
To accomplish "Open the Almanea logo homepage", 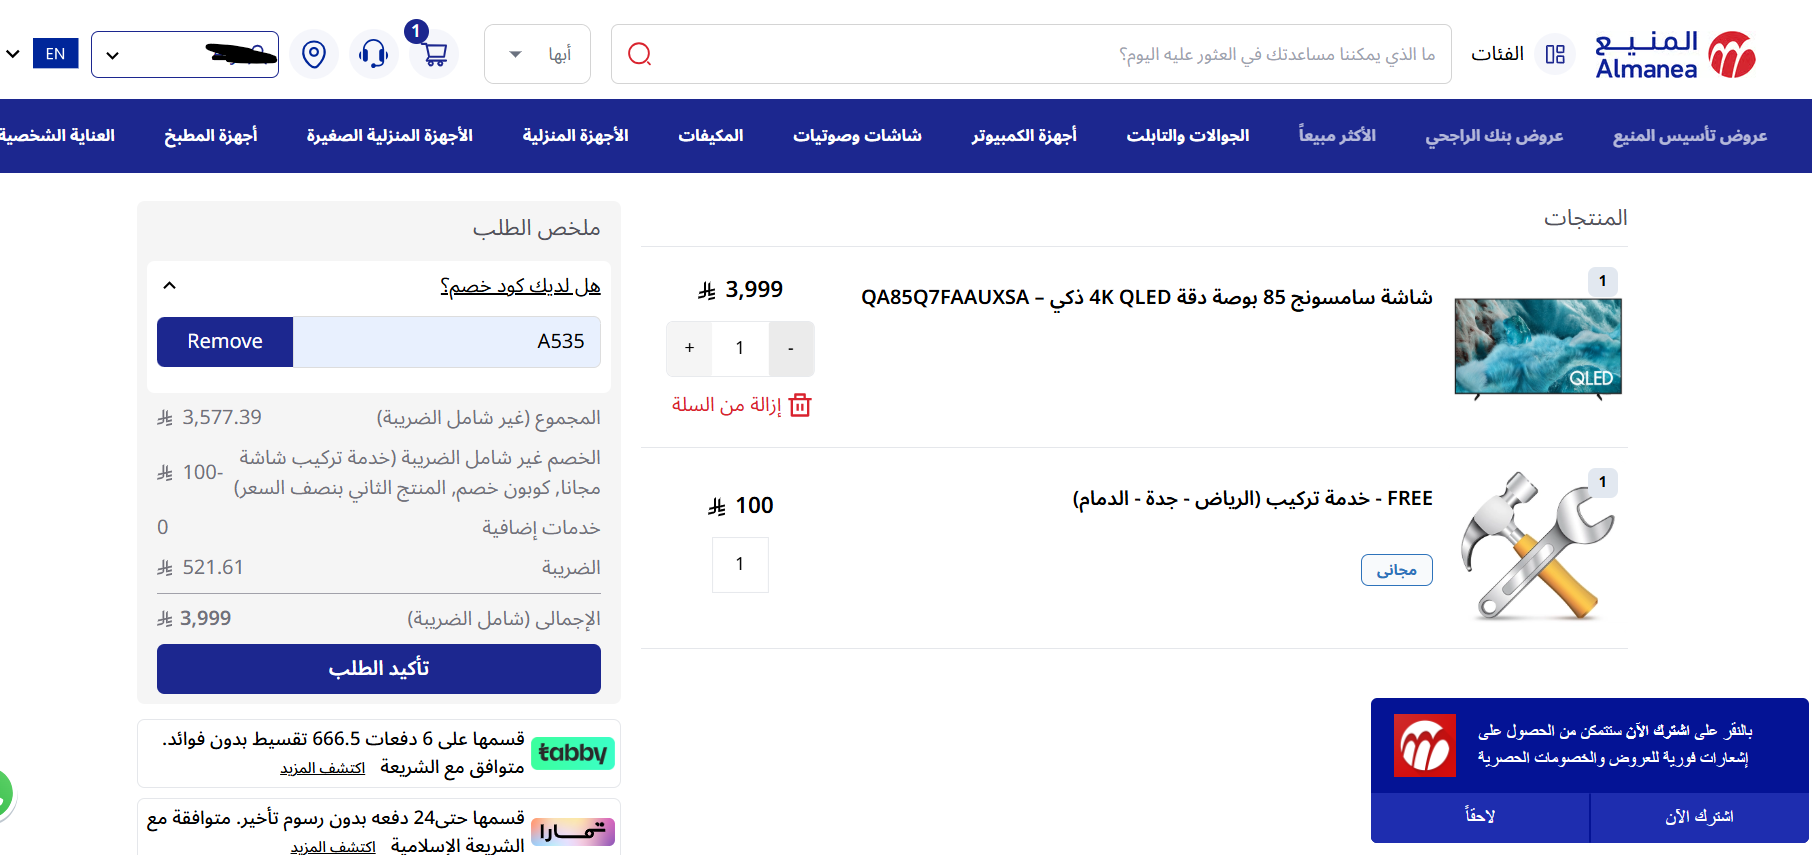I will pyautogui.click(x=1676, y=54).
